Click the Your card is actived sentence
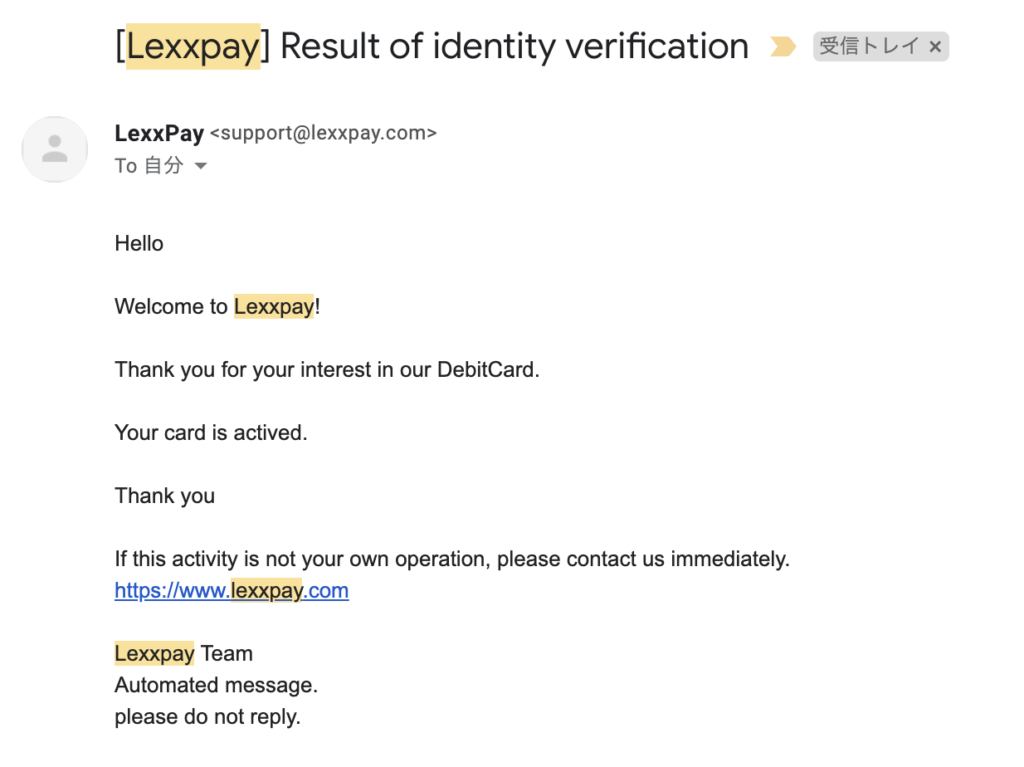Screen dimensions: 1024x767 click(211, 433)
